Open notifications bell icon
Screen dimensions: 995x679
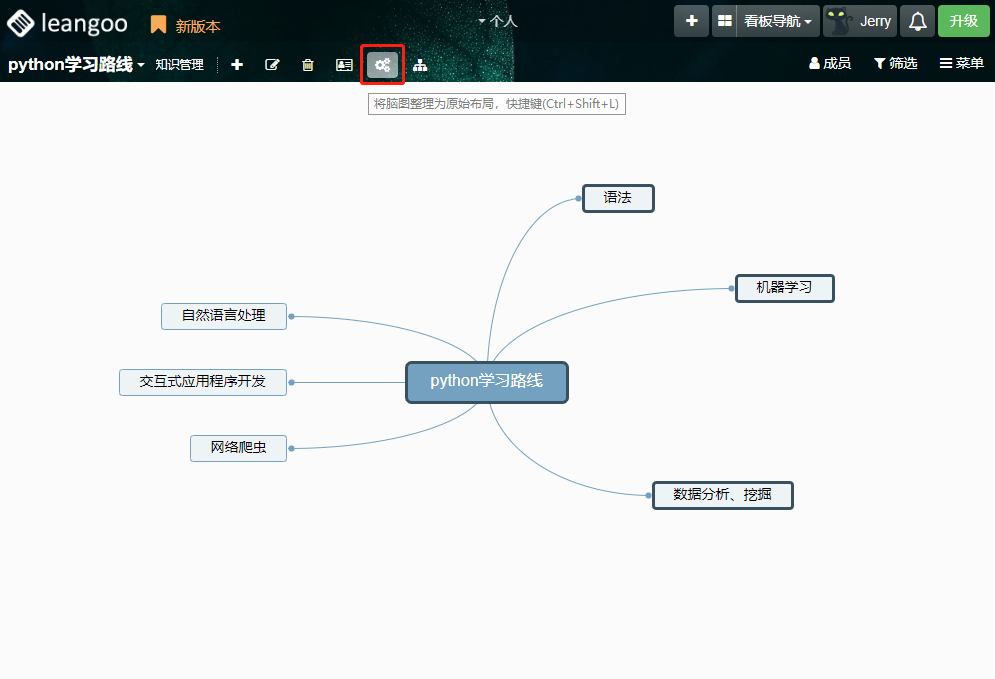click(x=917, y=21)
